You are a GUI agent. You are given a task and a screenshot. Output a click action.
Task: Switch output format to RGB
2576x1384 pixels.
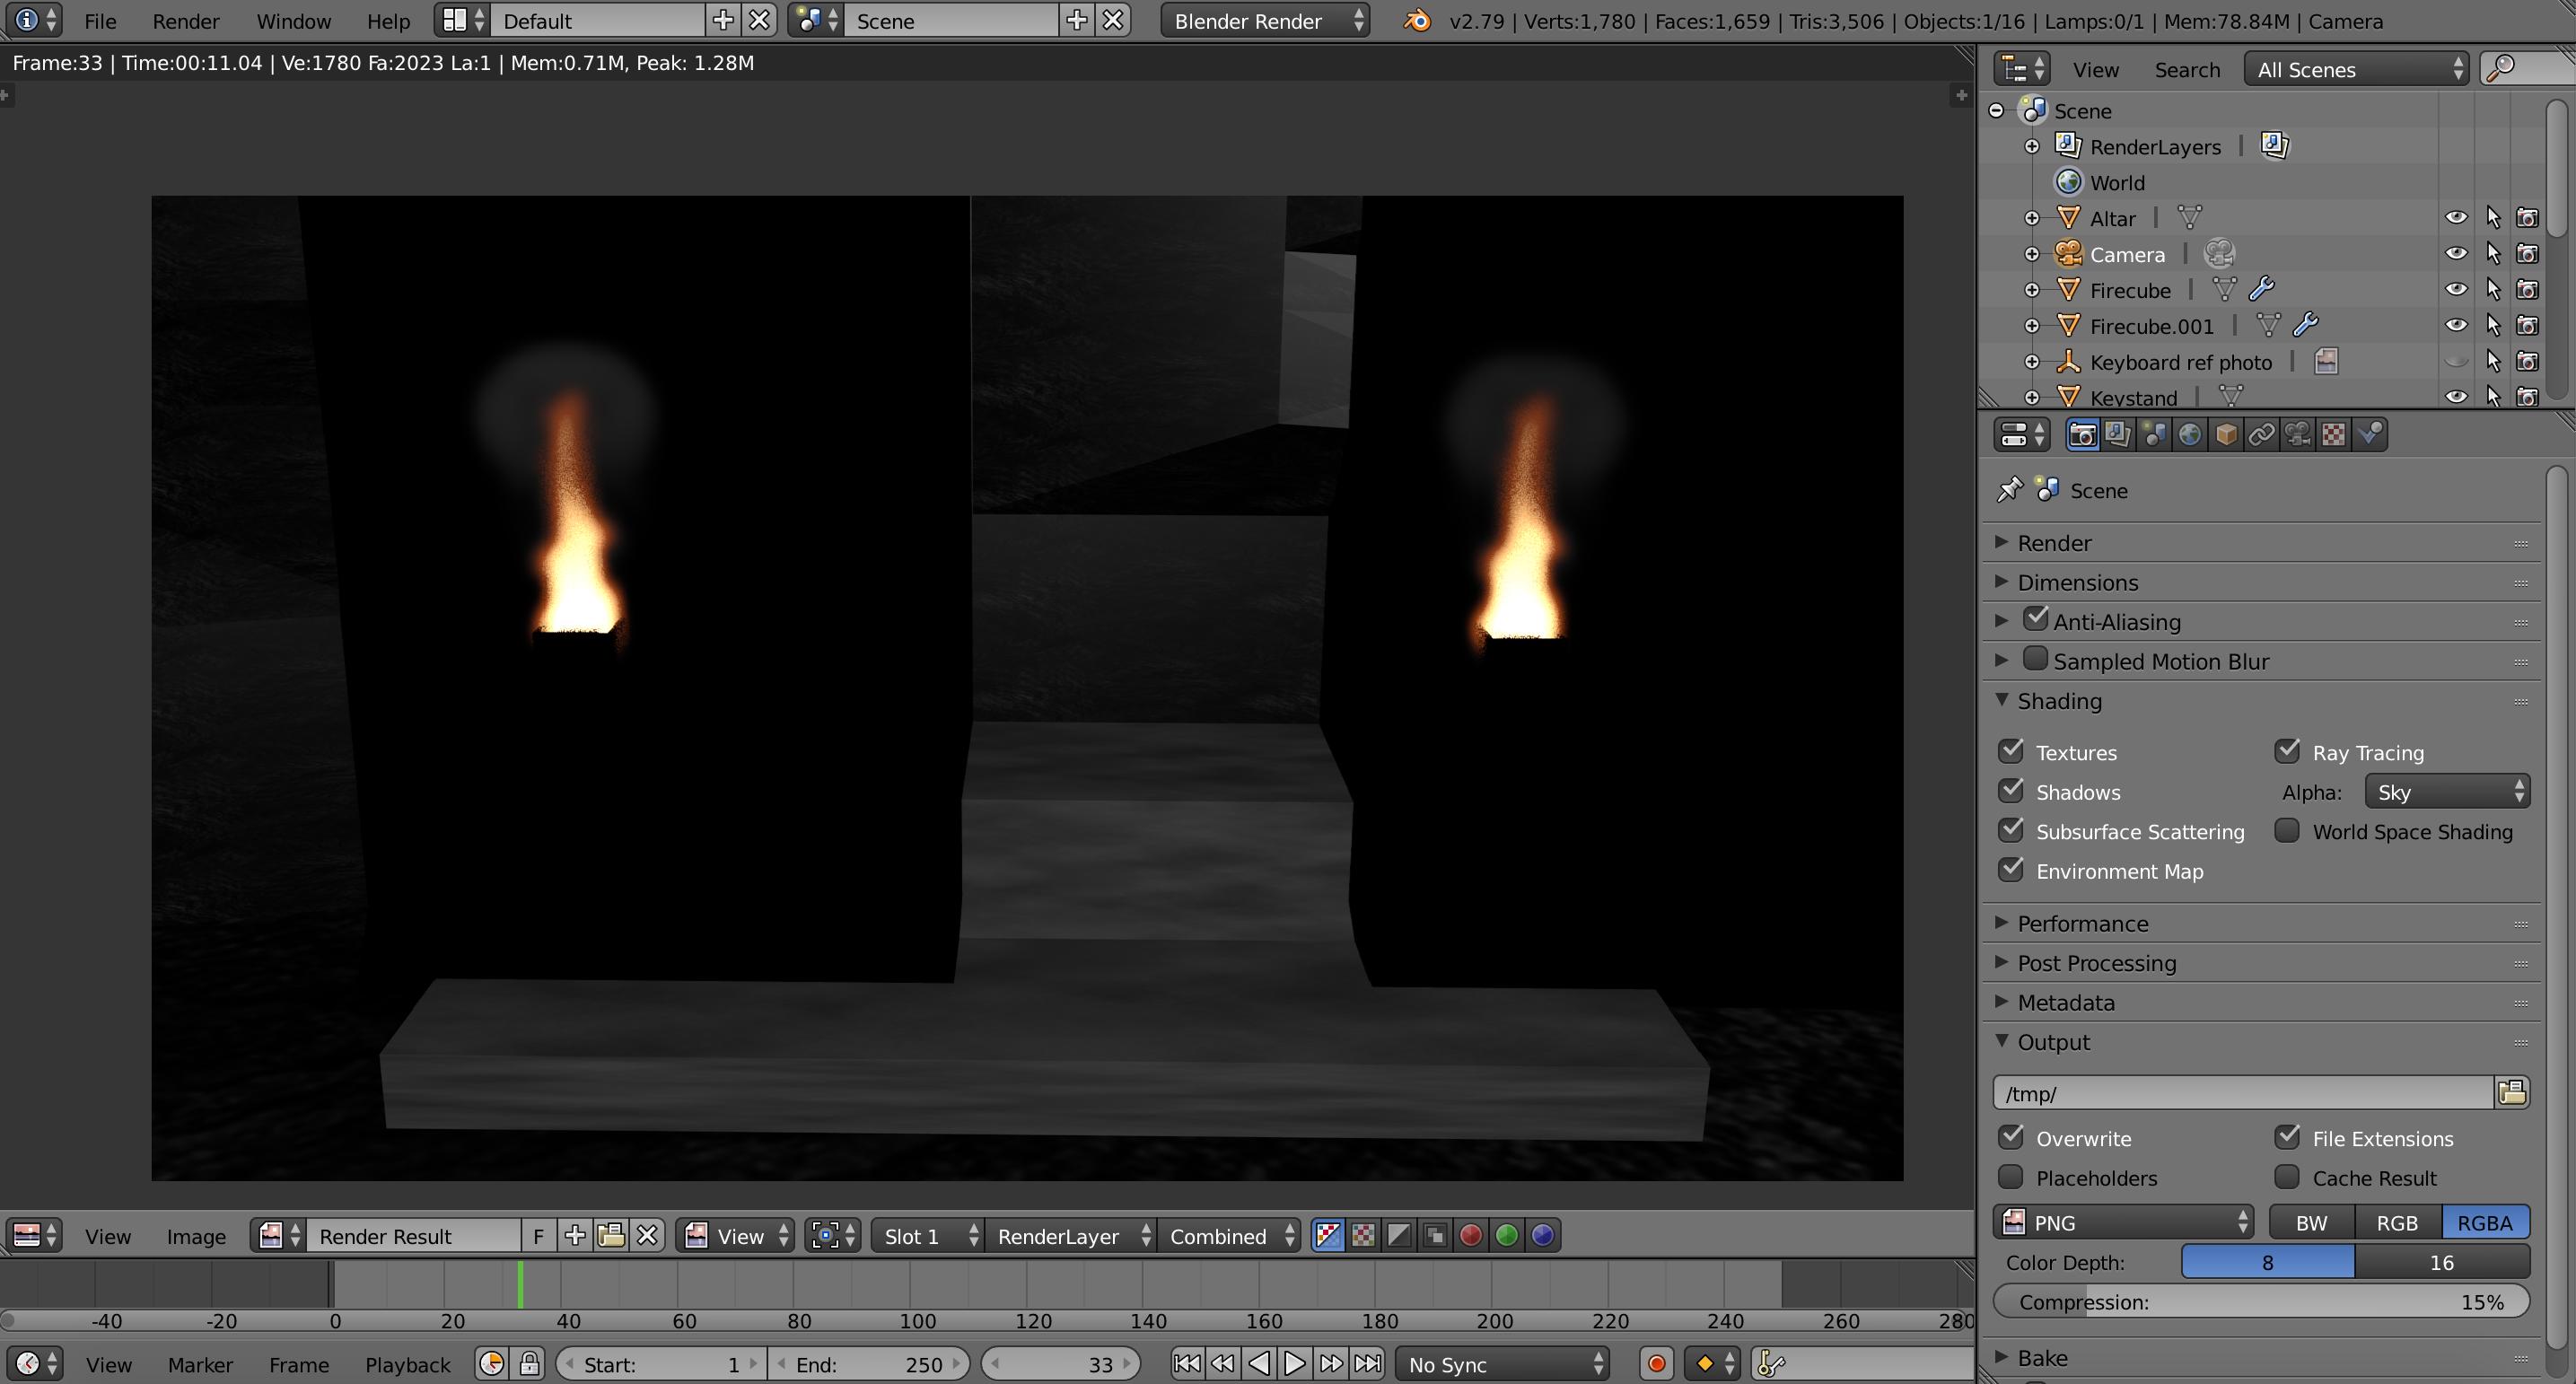pos(2398,1222)
